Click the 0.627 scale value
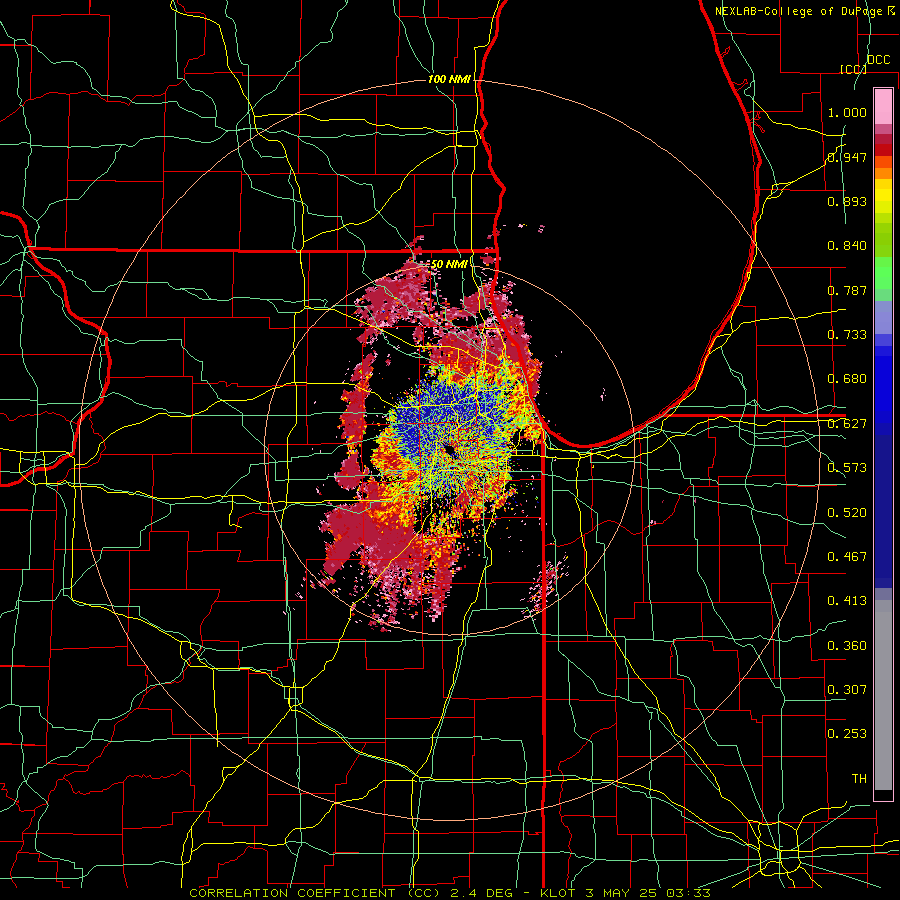The height and width of the screenshot is (900, 900). (847, 424)
